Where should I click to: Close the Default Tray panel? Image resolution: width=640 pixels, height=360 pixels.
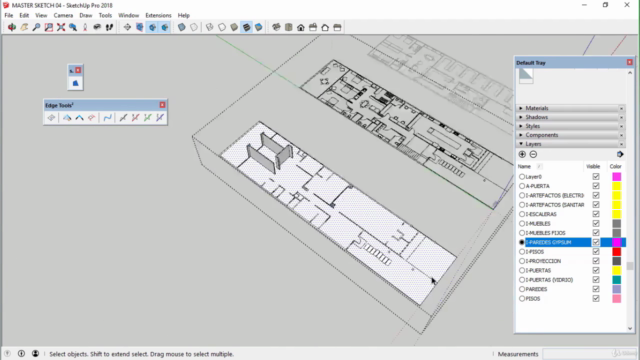pyautogui.click(x=629, y=62)
